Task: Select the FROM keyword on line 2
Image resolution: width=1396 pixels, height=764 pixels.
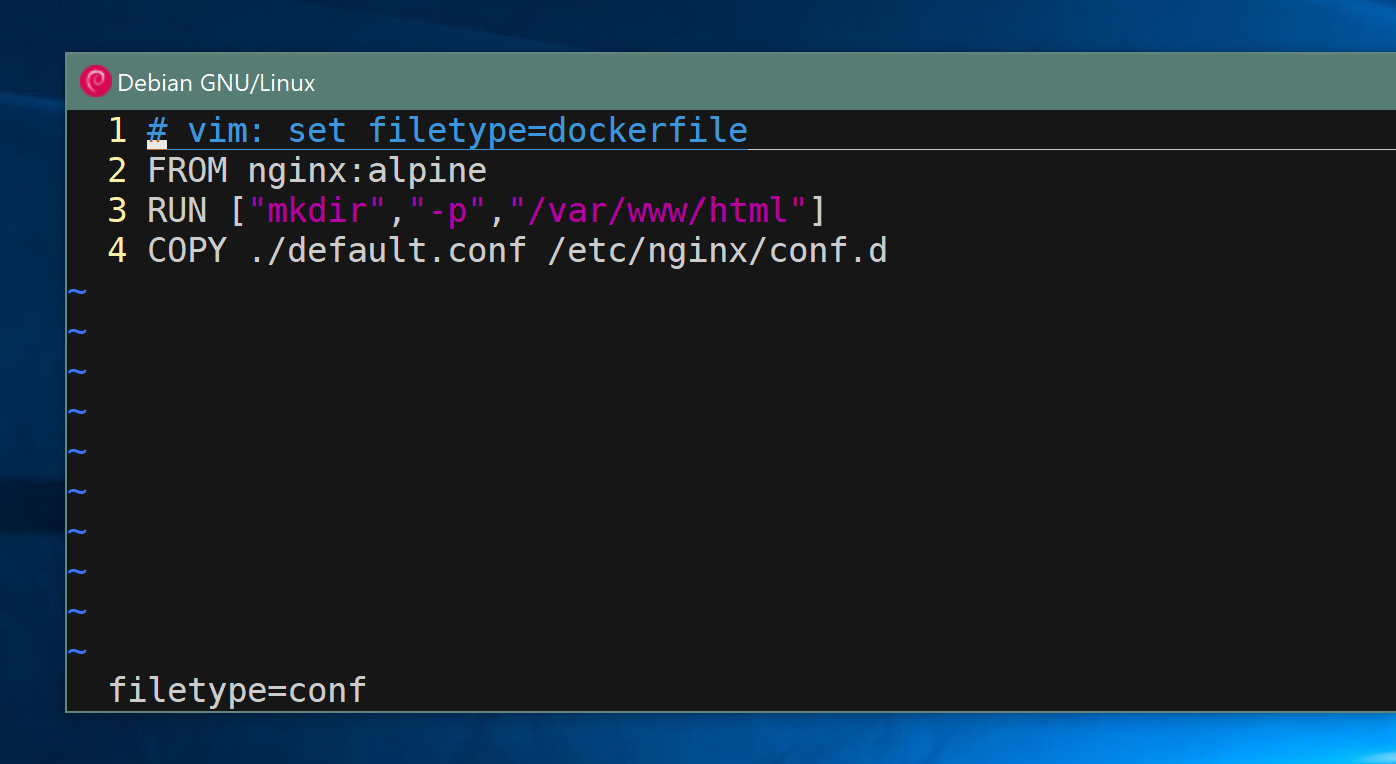Action: coord(186,170)
